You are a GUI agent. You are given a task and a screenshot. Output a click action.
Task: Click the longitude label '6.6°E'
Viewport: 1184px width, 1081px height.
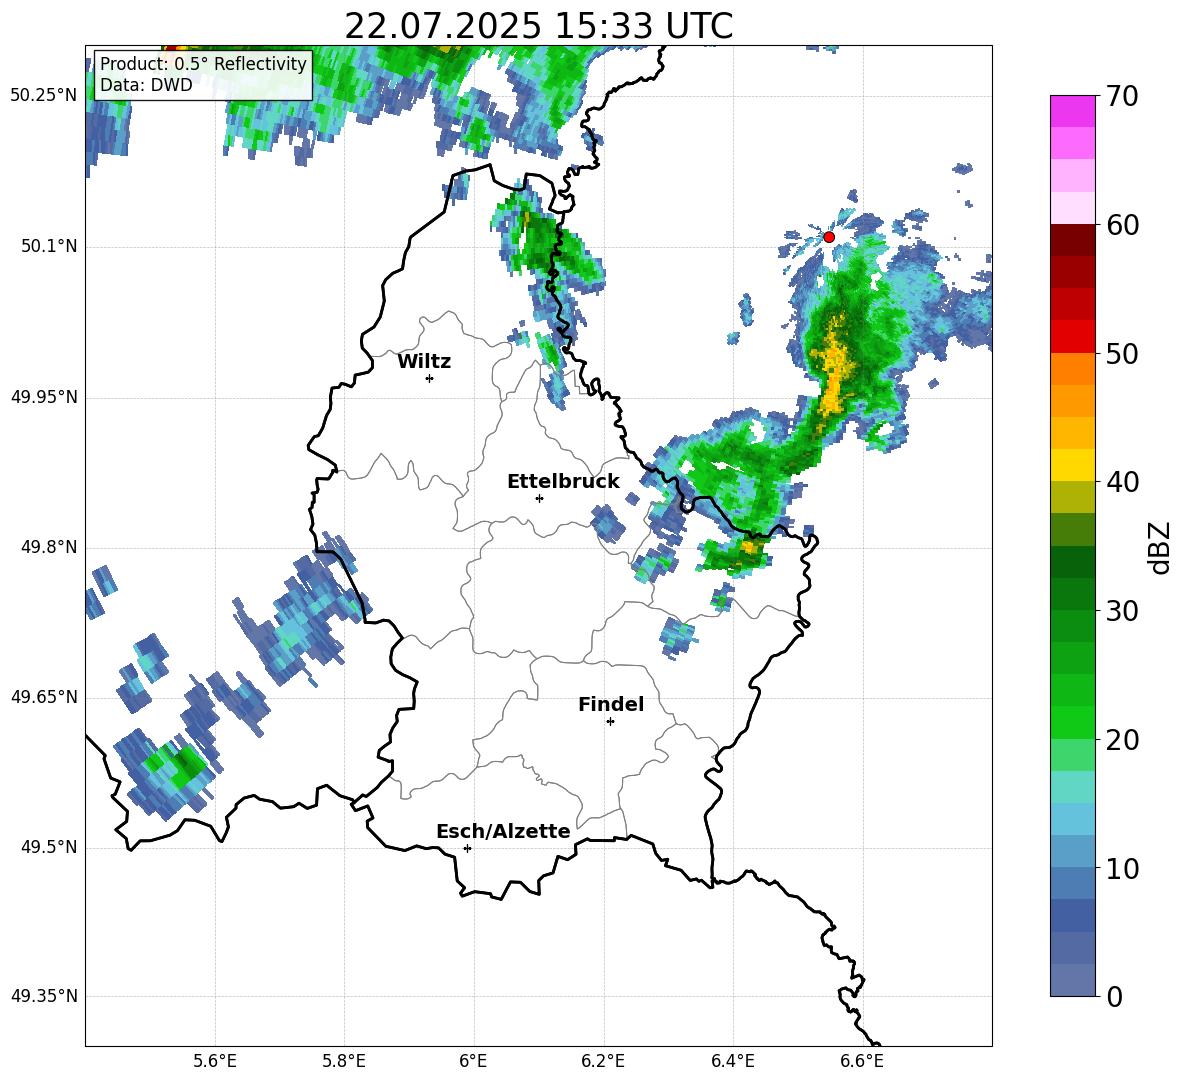pyautogui.click(x=862, y=1061)
